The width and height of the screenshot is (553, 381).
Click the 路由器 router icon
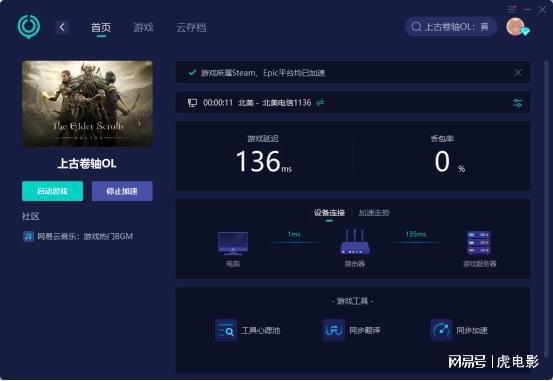point(355,242)
